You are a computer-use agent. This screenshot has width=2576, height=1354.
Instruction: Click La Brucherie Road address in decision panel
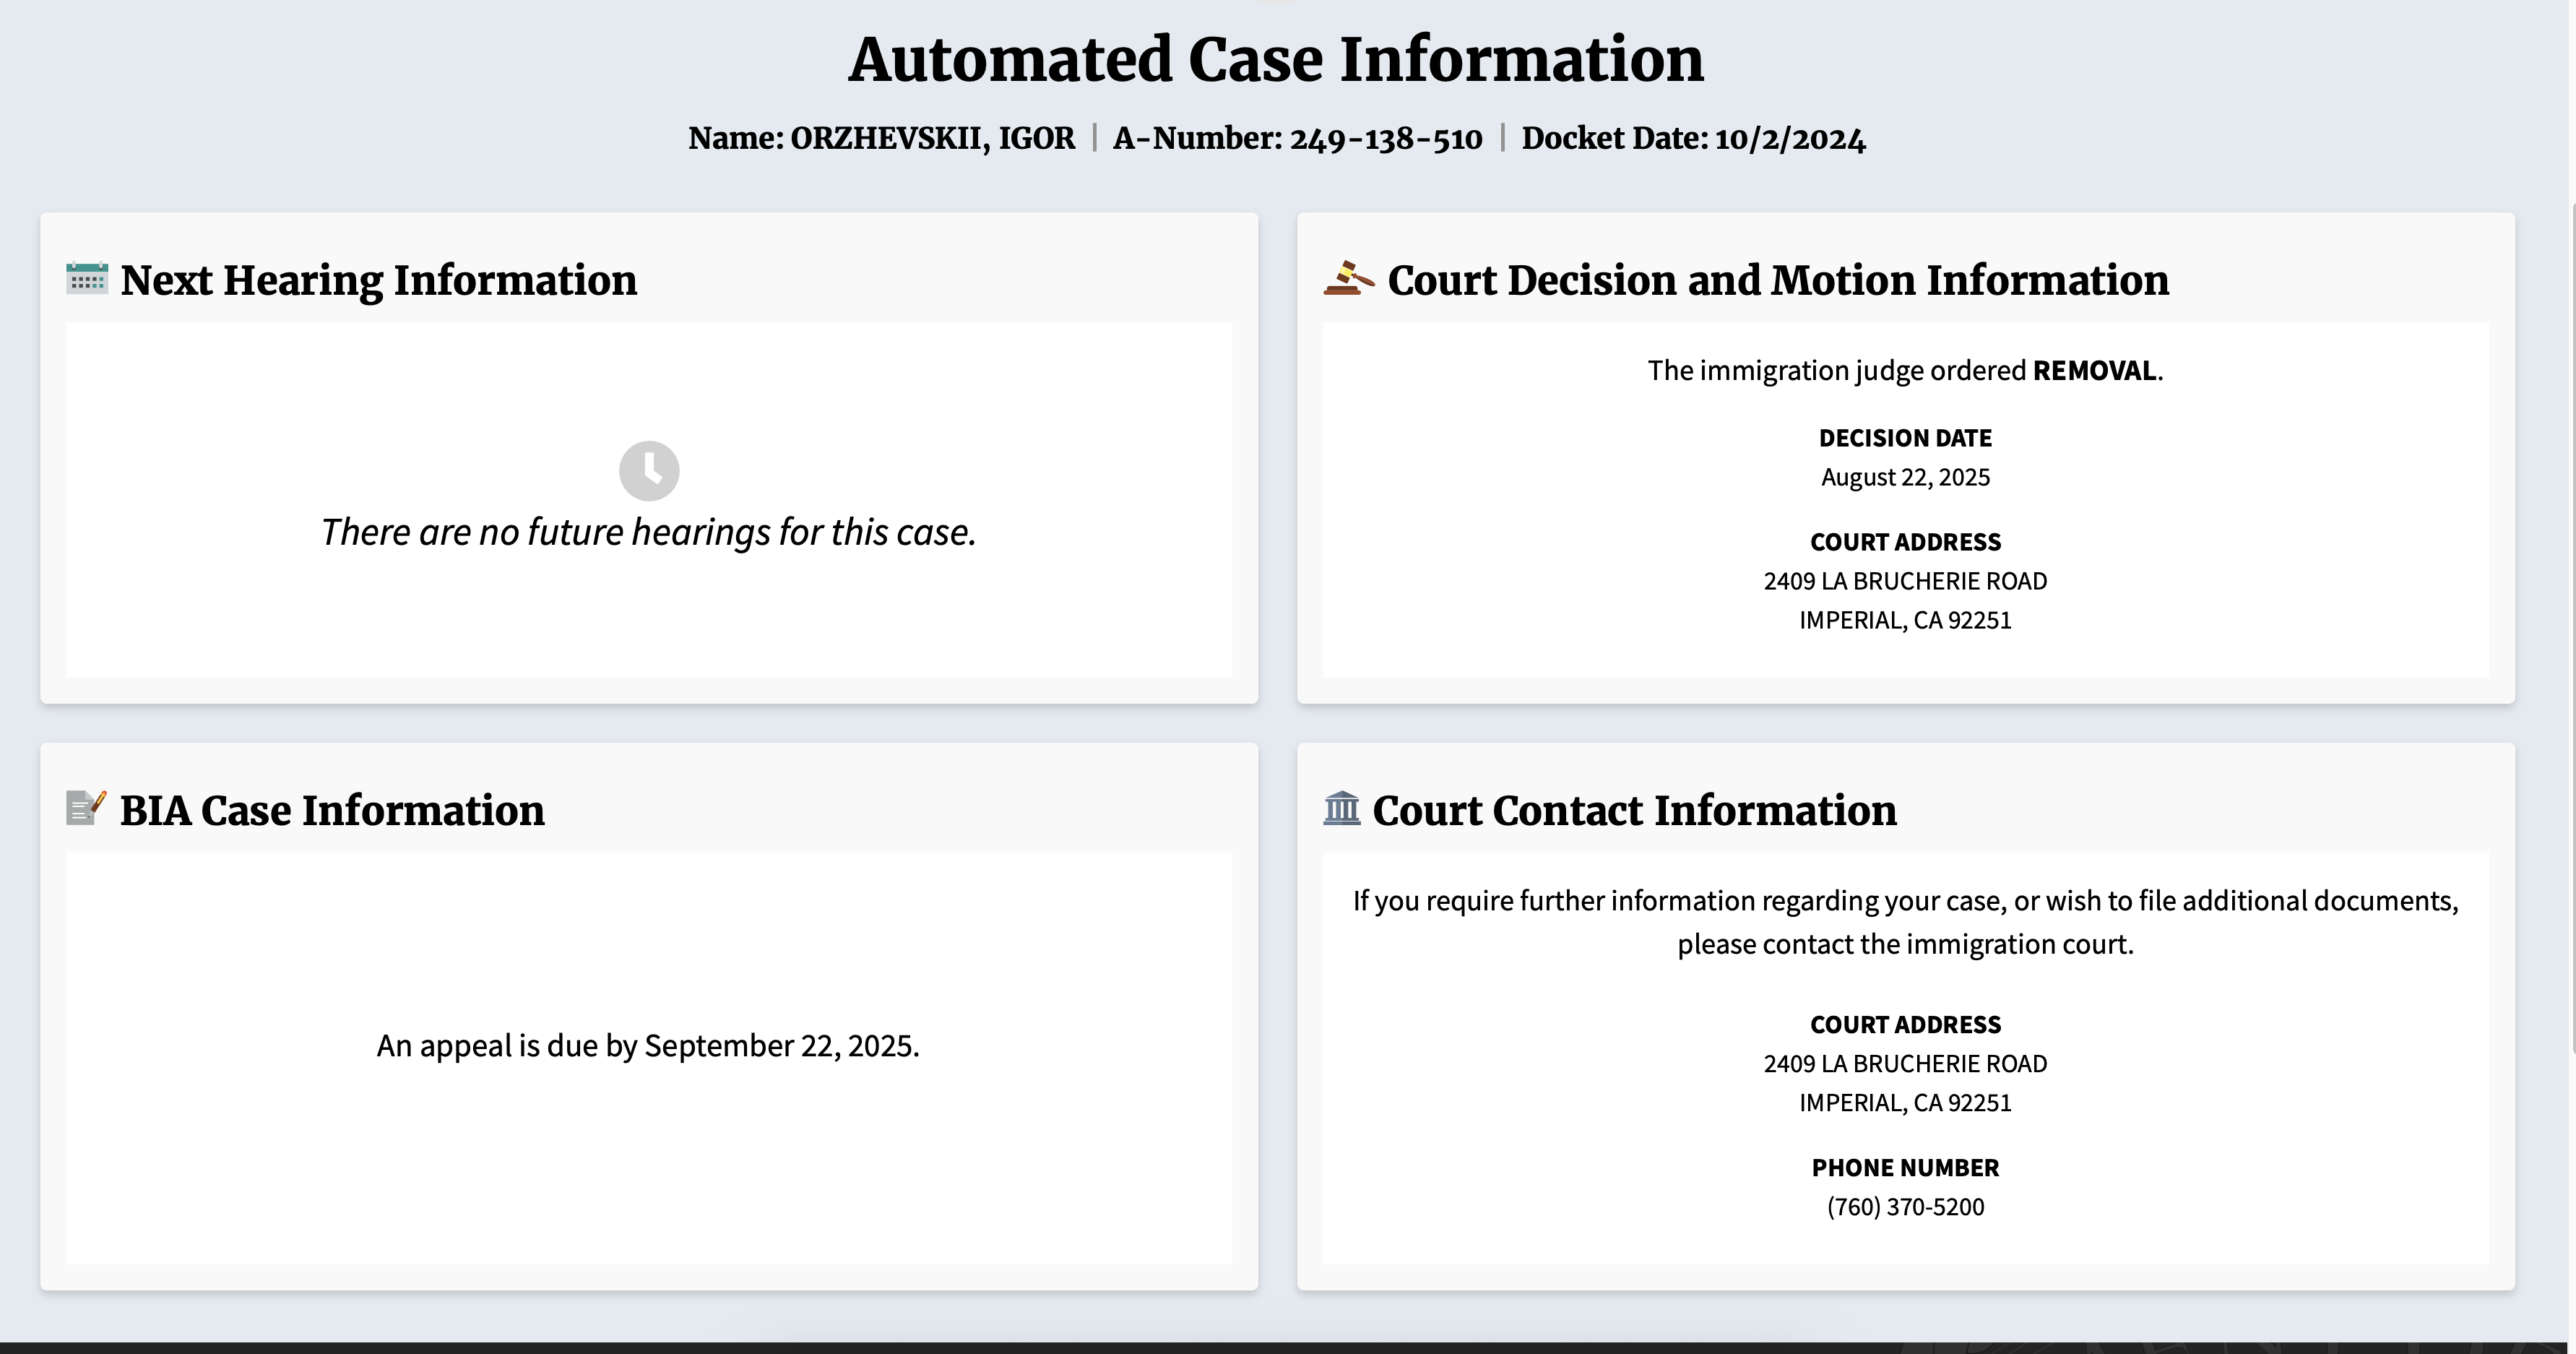pyautogui.click(x=1905, y=581)
